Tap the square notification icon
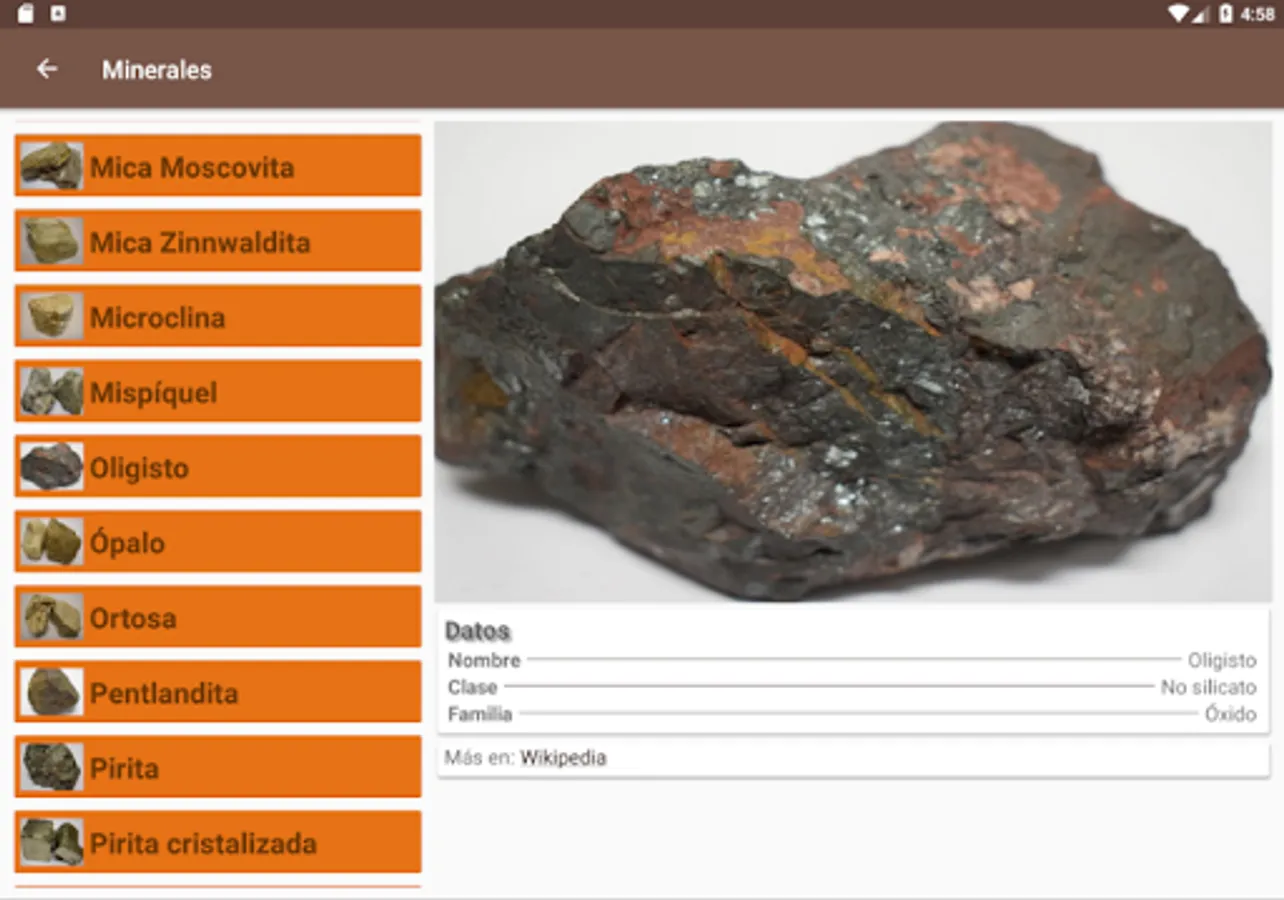The width and height of the screenshot is (1284, 900). 58,13
